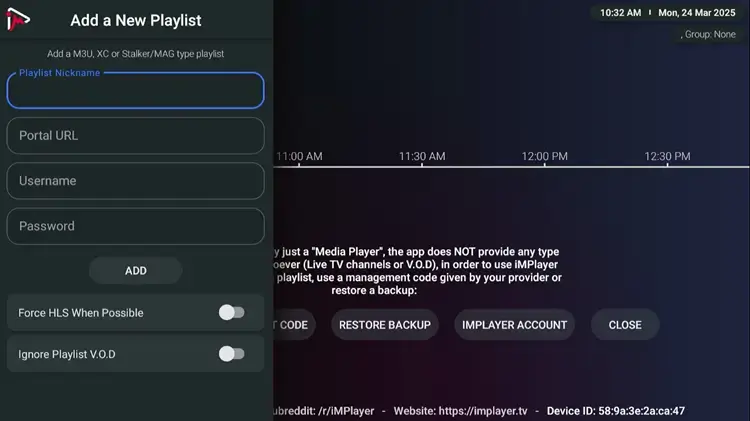750x421 pixels.
Task: Select the 12:00 PM timeline marker
Action: [545, 156]
